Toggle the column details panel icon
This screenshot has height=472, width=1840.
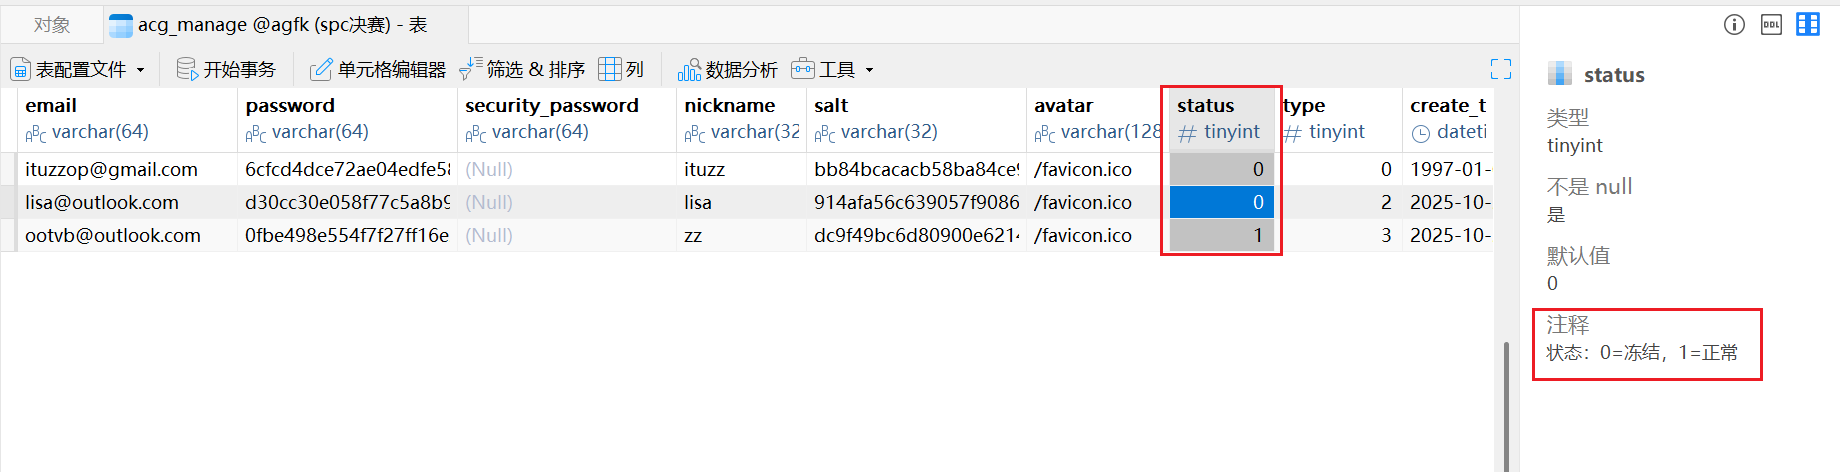[x=1808, y=25]
